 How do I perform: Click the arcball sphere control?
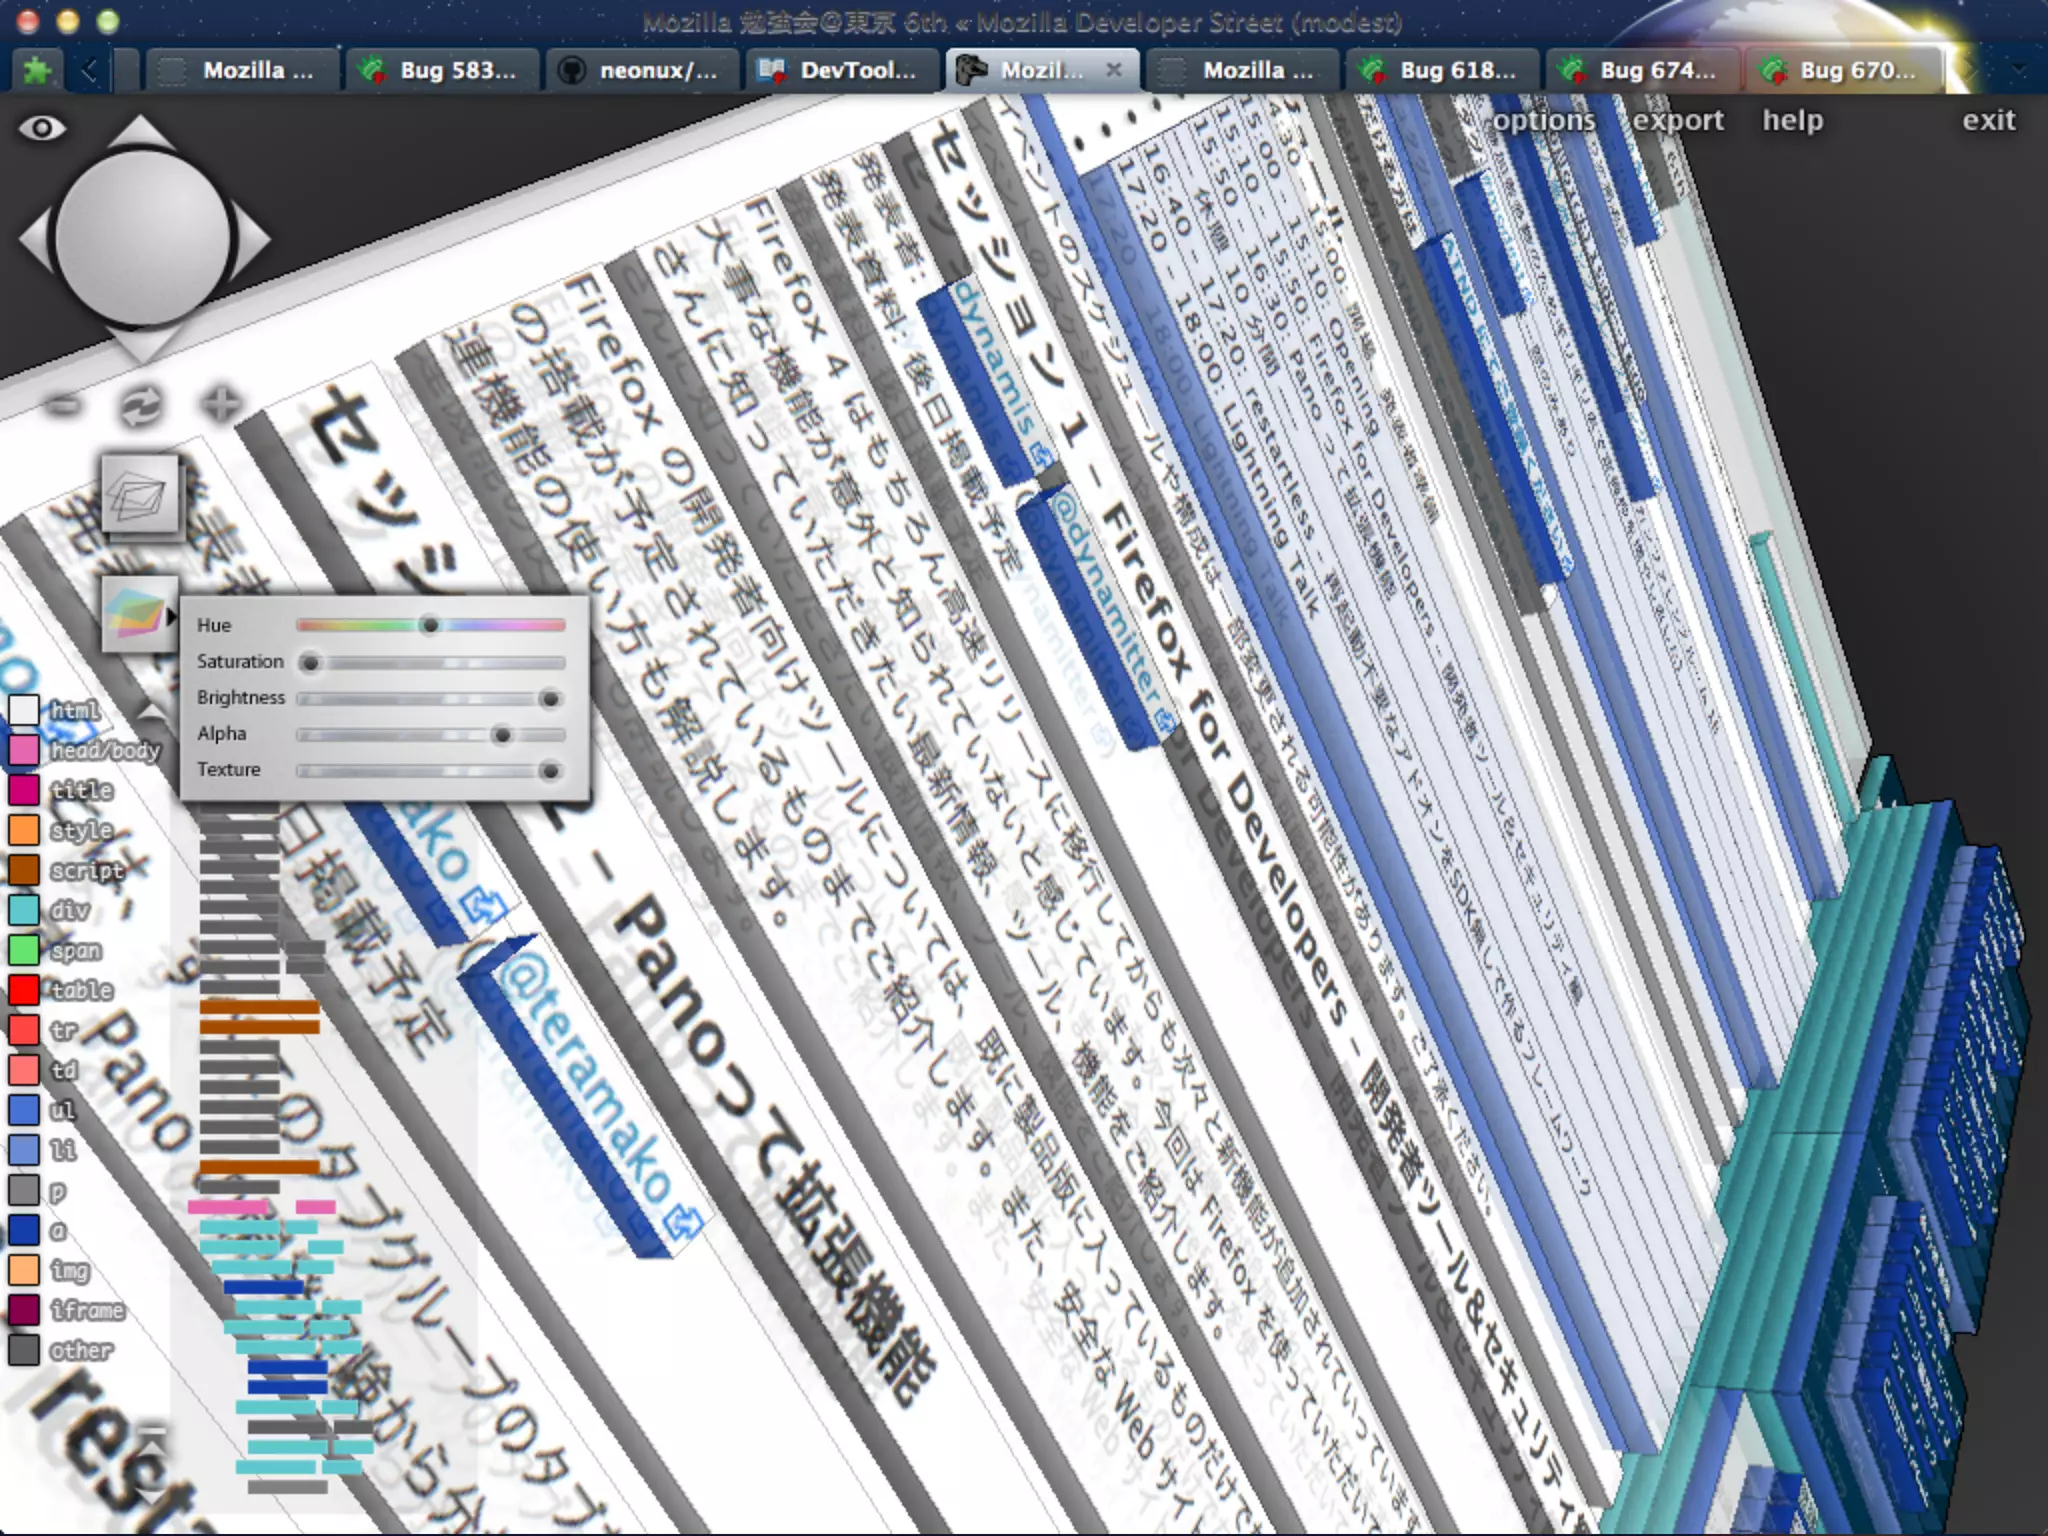pos(142,239)
